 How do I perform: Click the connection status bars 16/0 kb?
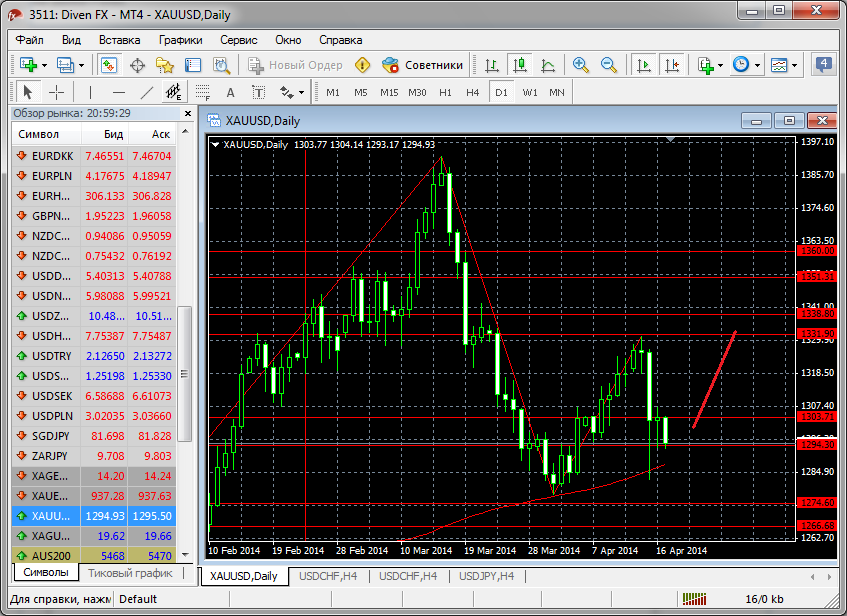[x=694, y=599]
